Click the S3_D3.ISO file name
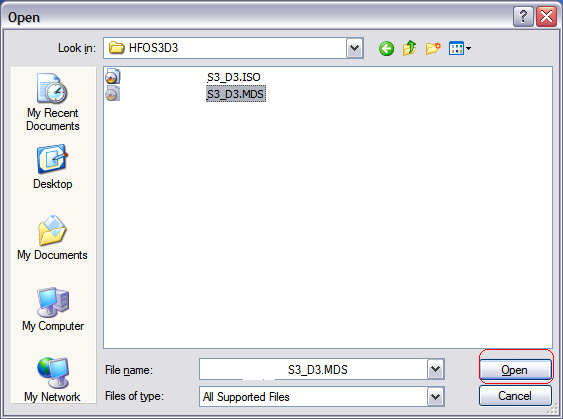 233,77
